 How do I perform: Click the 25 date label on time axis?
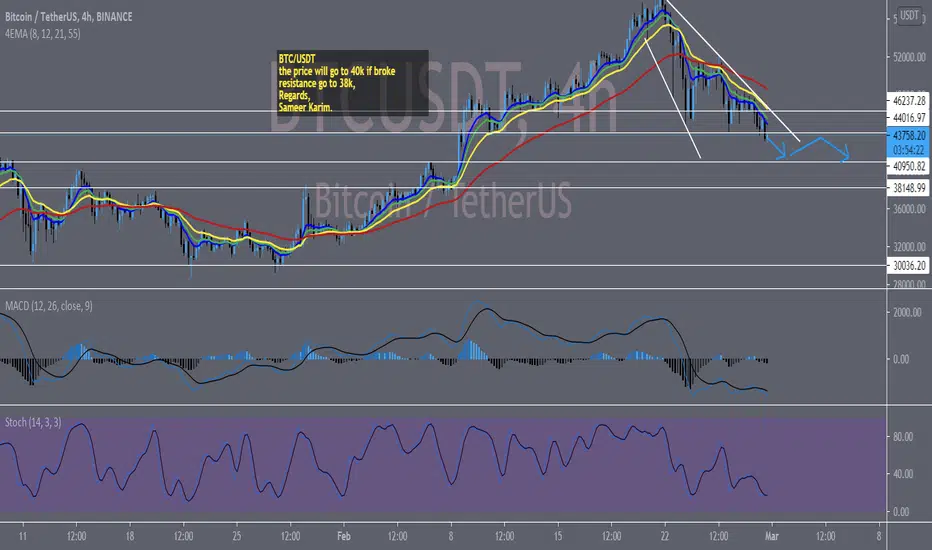[x=237, y=536]
